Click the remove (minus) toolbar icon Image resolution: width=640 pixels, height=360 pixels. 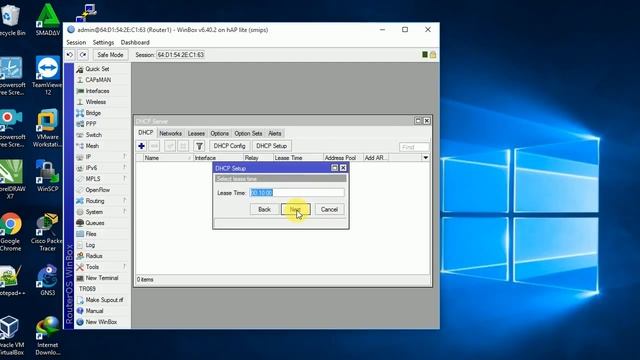(x=154, y=146)
